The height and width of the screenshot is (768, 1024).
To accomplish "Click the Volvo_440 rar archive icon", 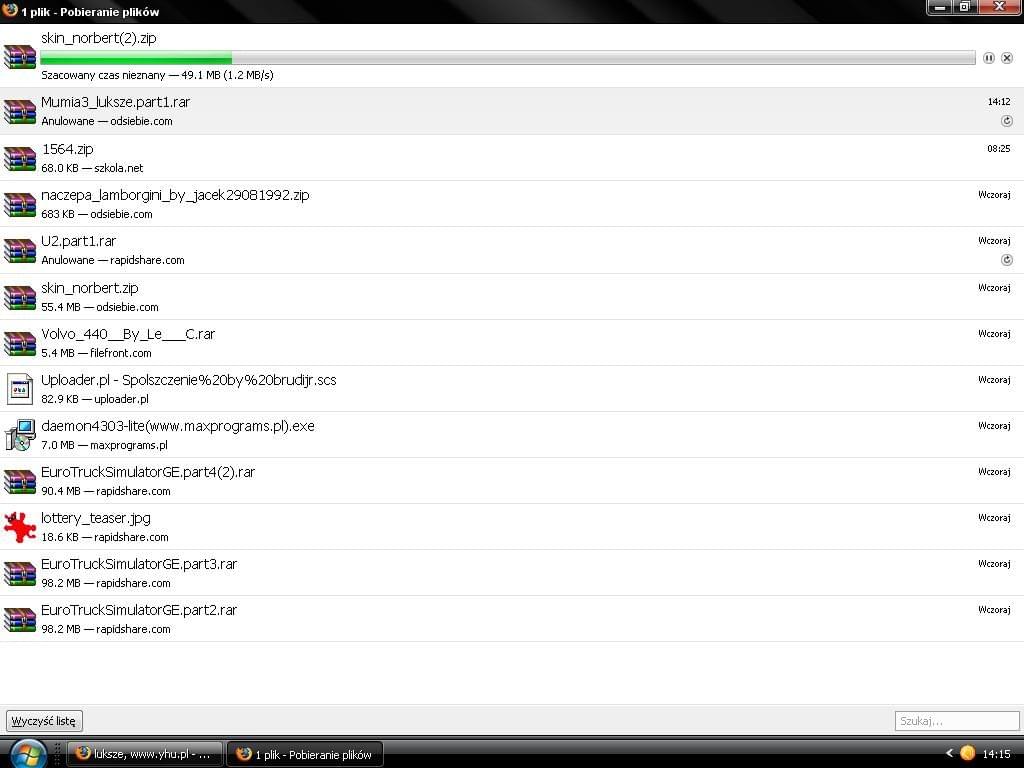I will [20, 343].
